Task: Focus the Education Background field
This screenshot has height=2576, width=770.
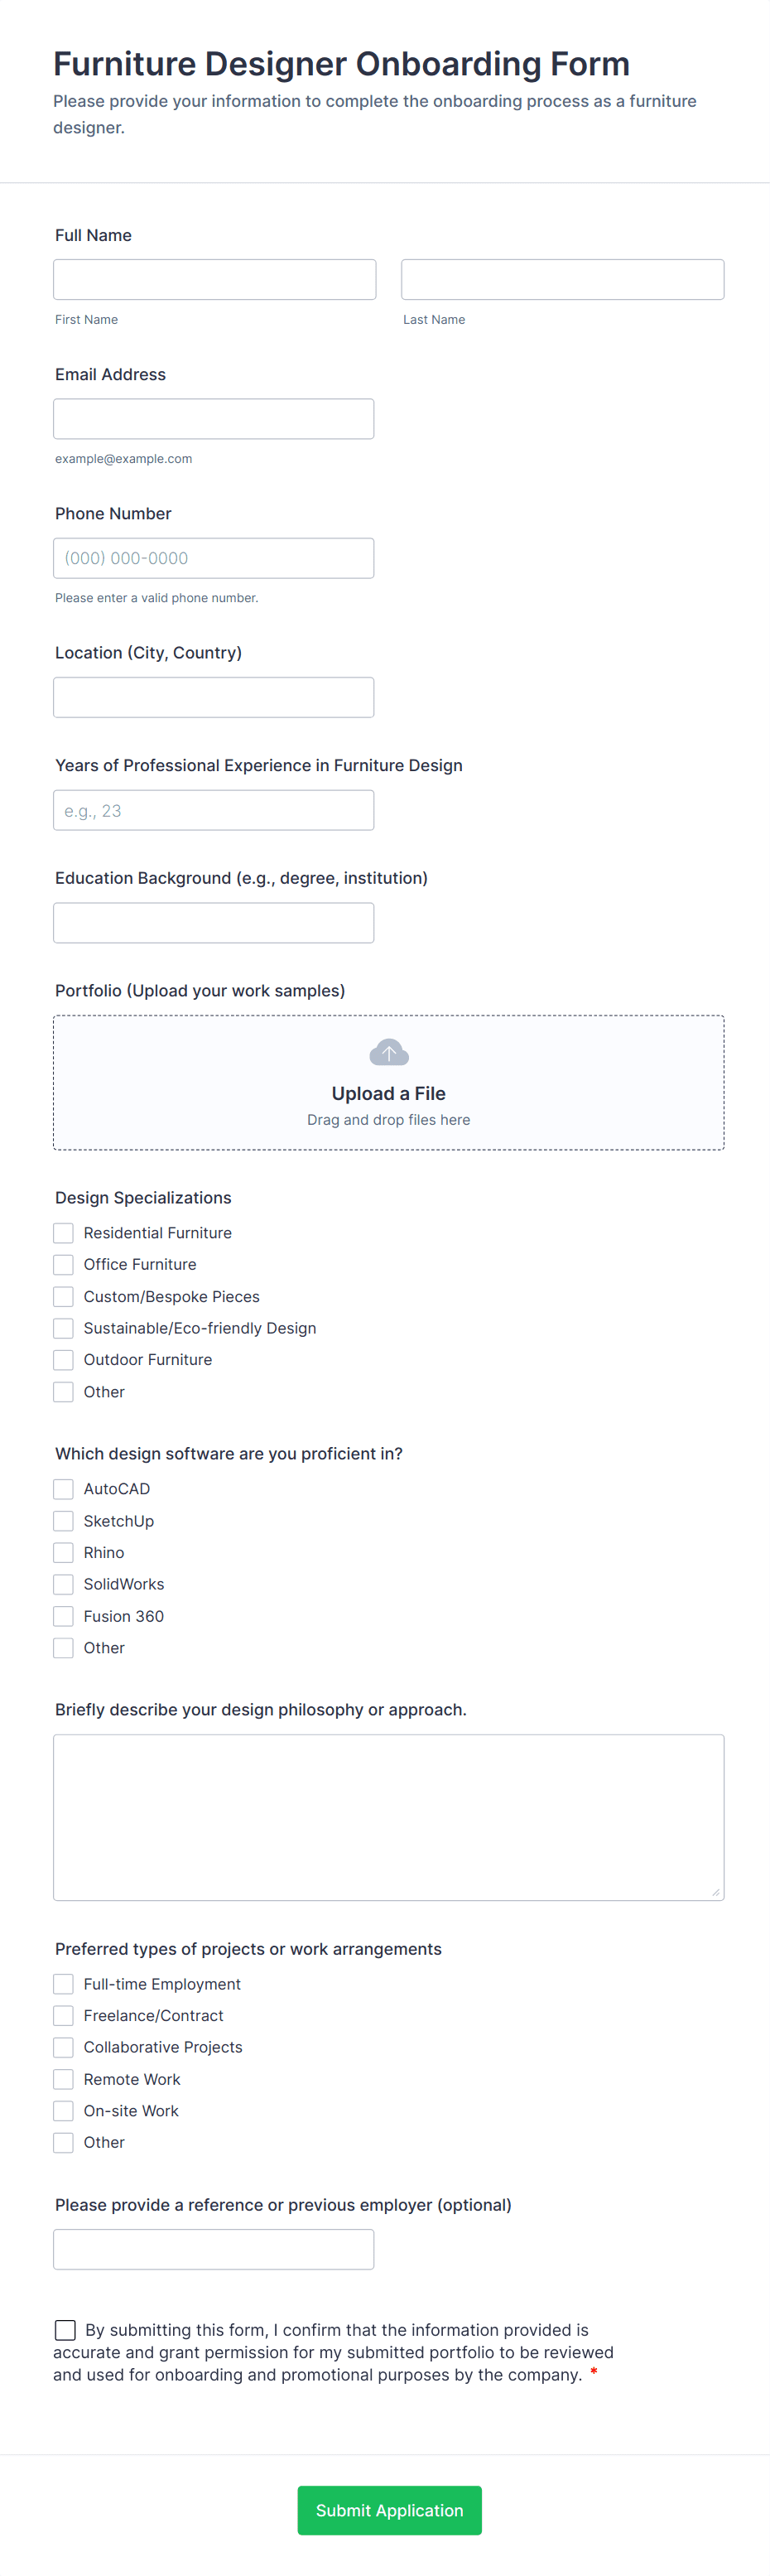Action: click(214, 923)
